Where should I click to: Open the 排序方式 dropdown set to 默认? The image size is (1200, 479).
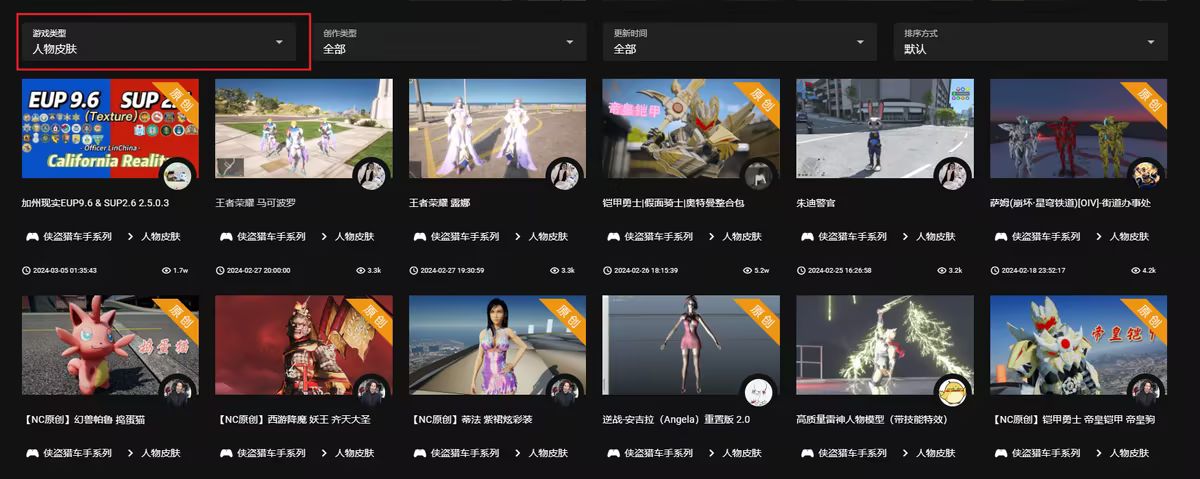[1030, 42]
